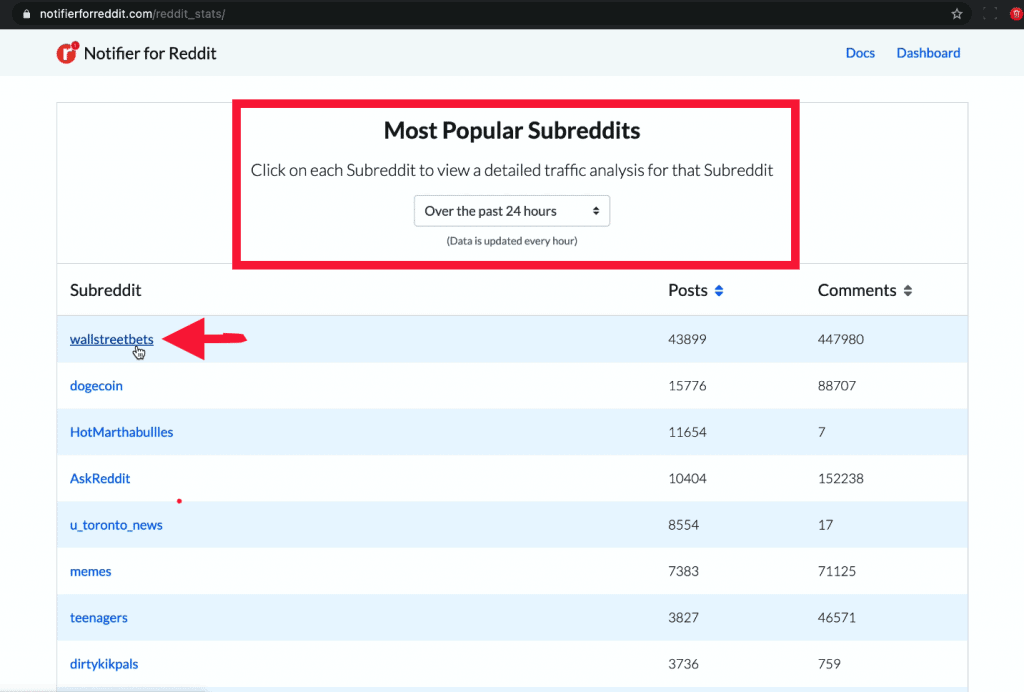Click the Notifier for Reddit logo icon
1024x692 pixels.
[67, 53]
